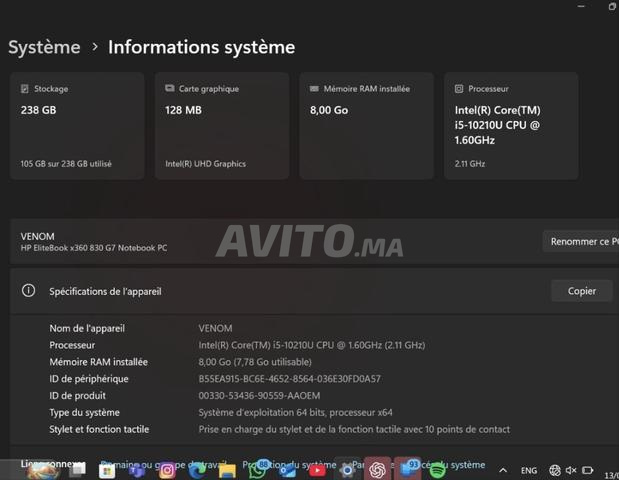Collapse the Spécifications de l'appareil section header

point(314,291)
